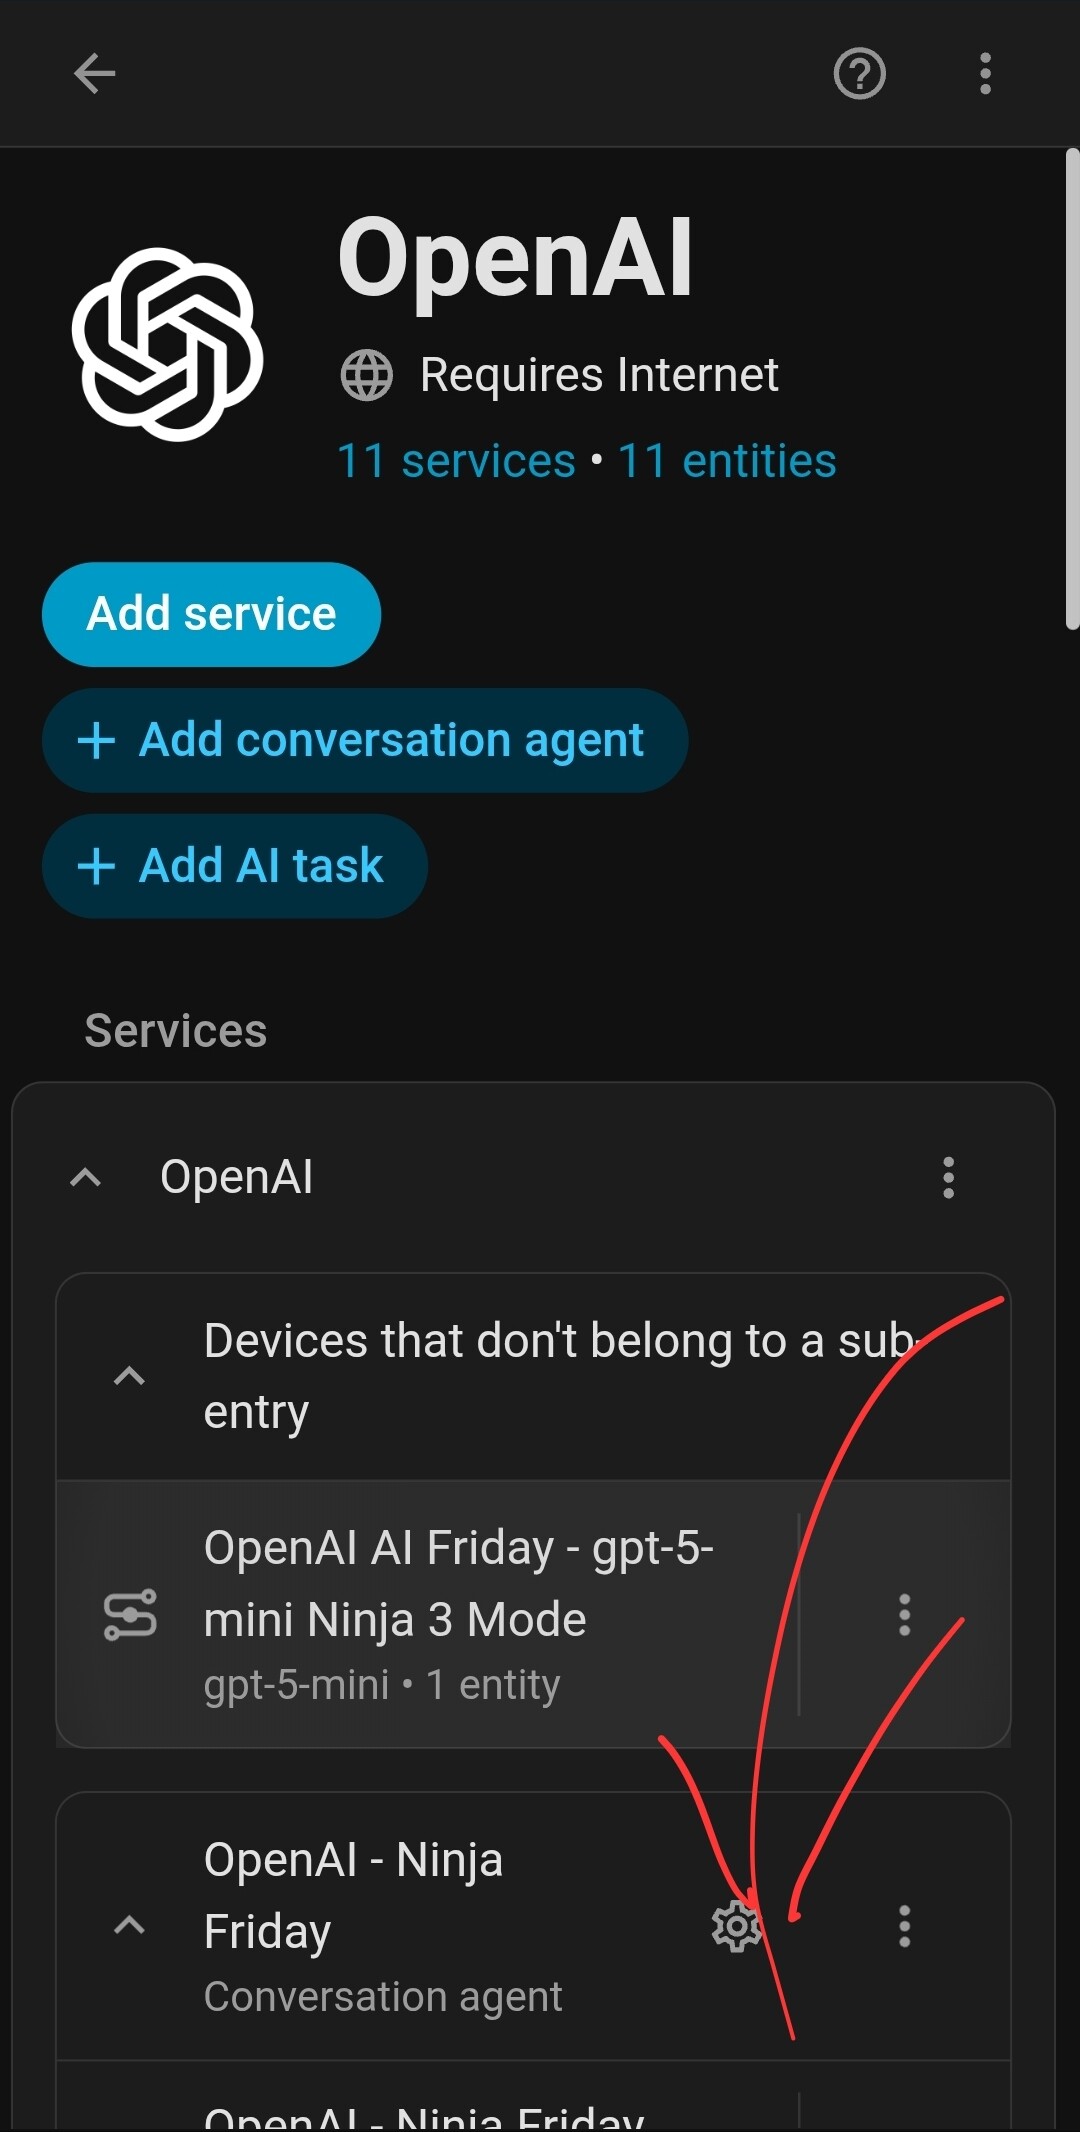
Task: Click the Add AI task button
Action: coord(235,866)
